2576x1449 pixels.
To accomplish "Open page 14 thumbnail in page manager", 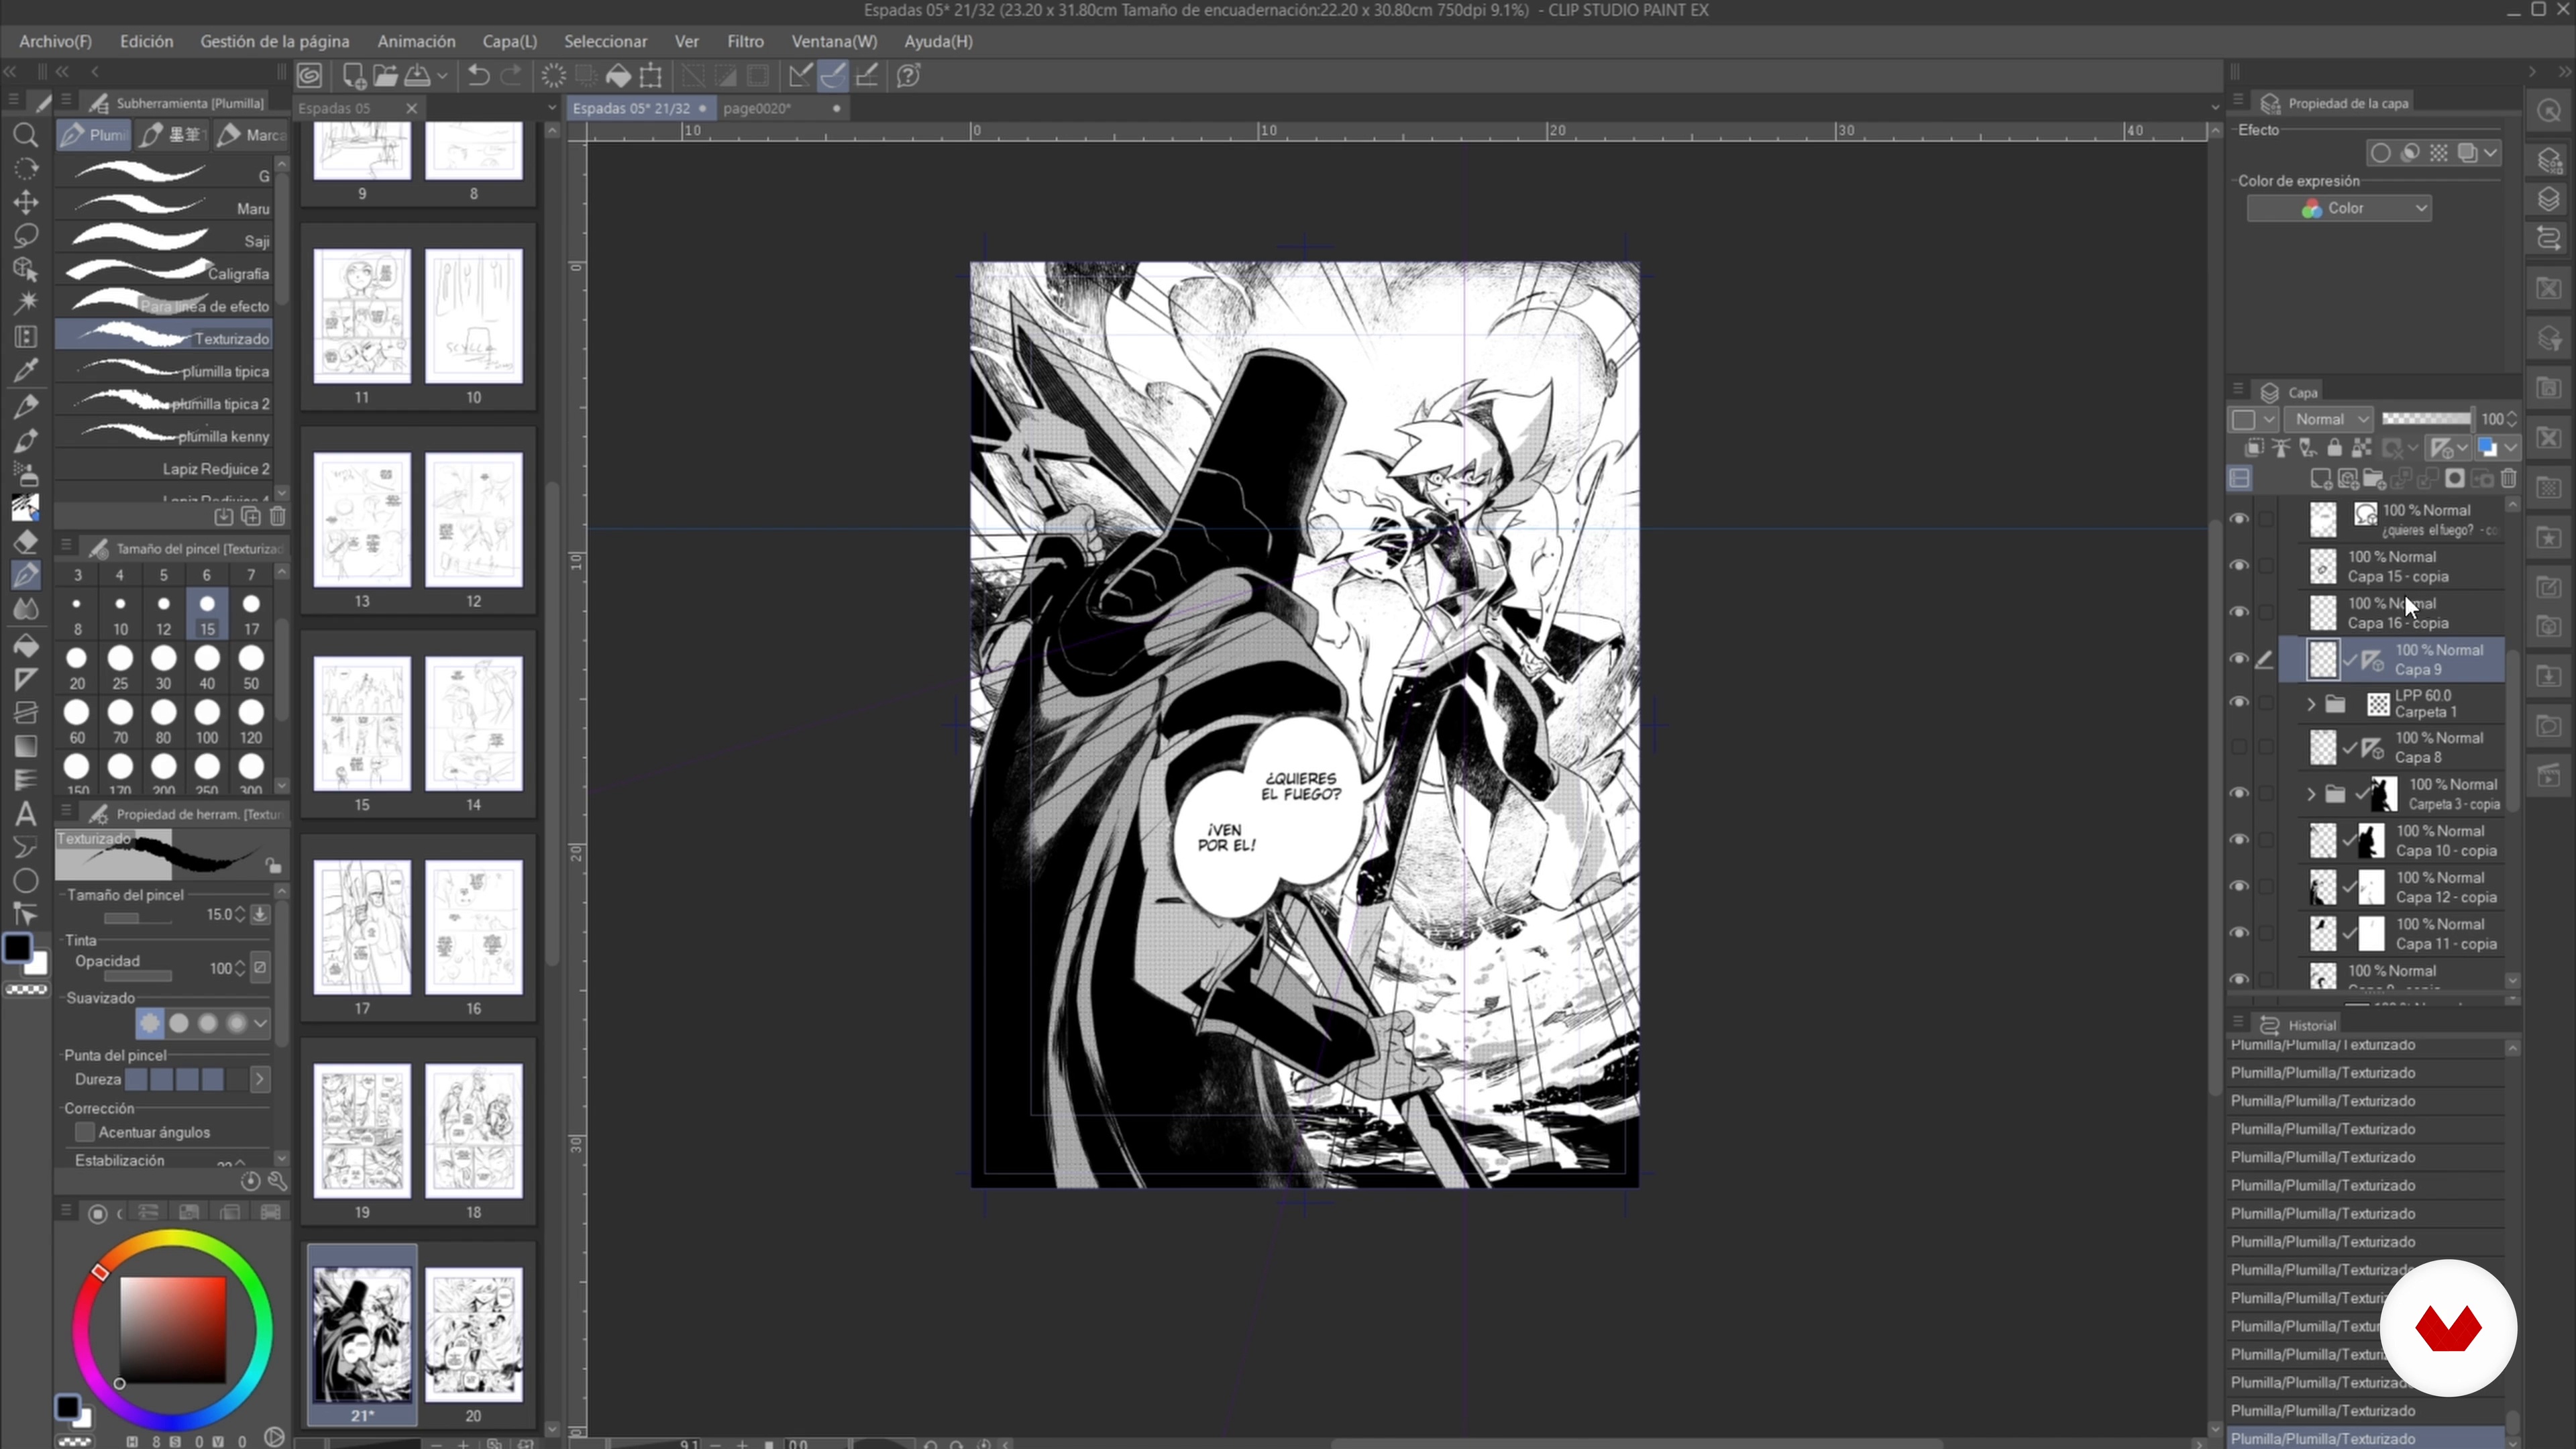I will (x=474, y=724).
